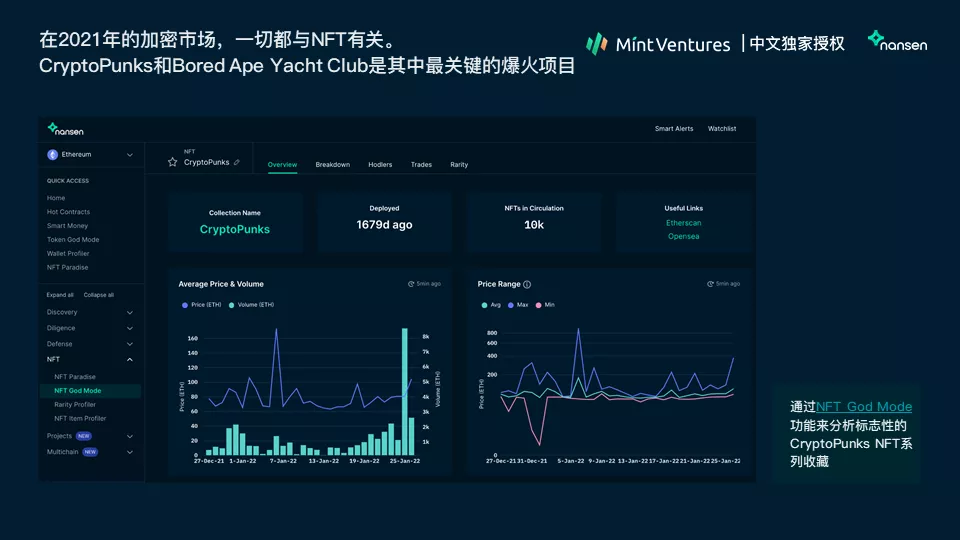Image resolution: width=960 pixels, height=540 pixels.
Task: Open the Etherscan link
Action: 683,223
